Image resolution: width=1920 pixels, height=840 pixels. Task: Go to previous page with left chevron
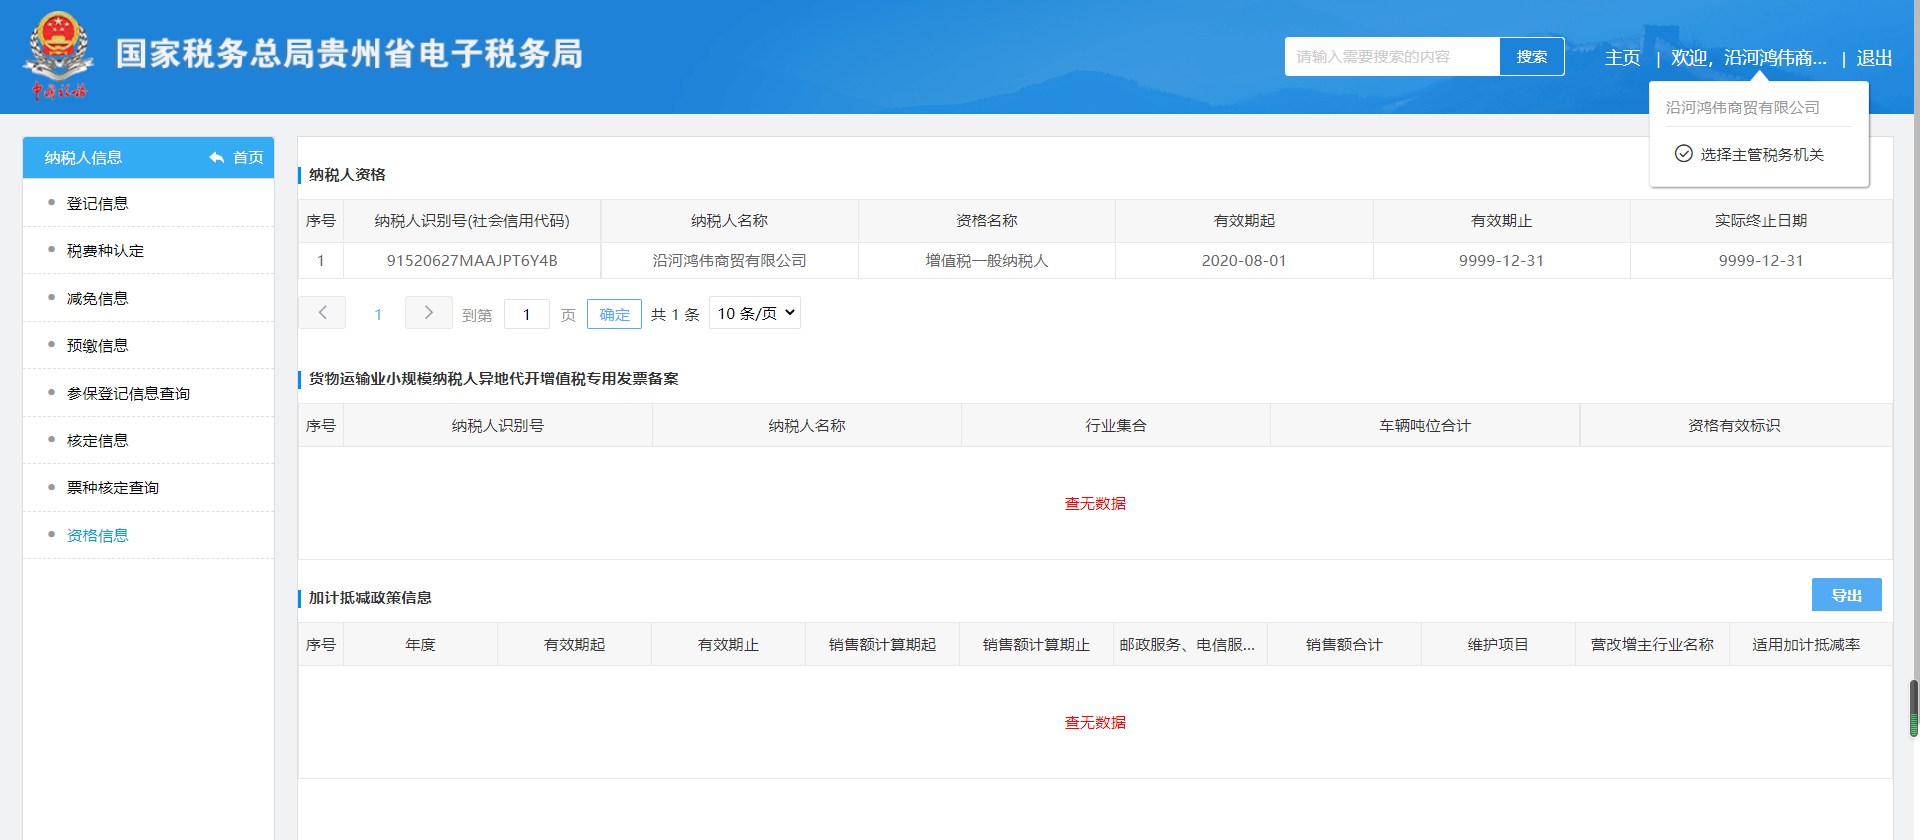click(x=322, y=313)
